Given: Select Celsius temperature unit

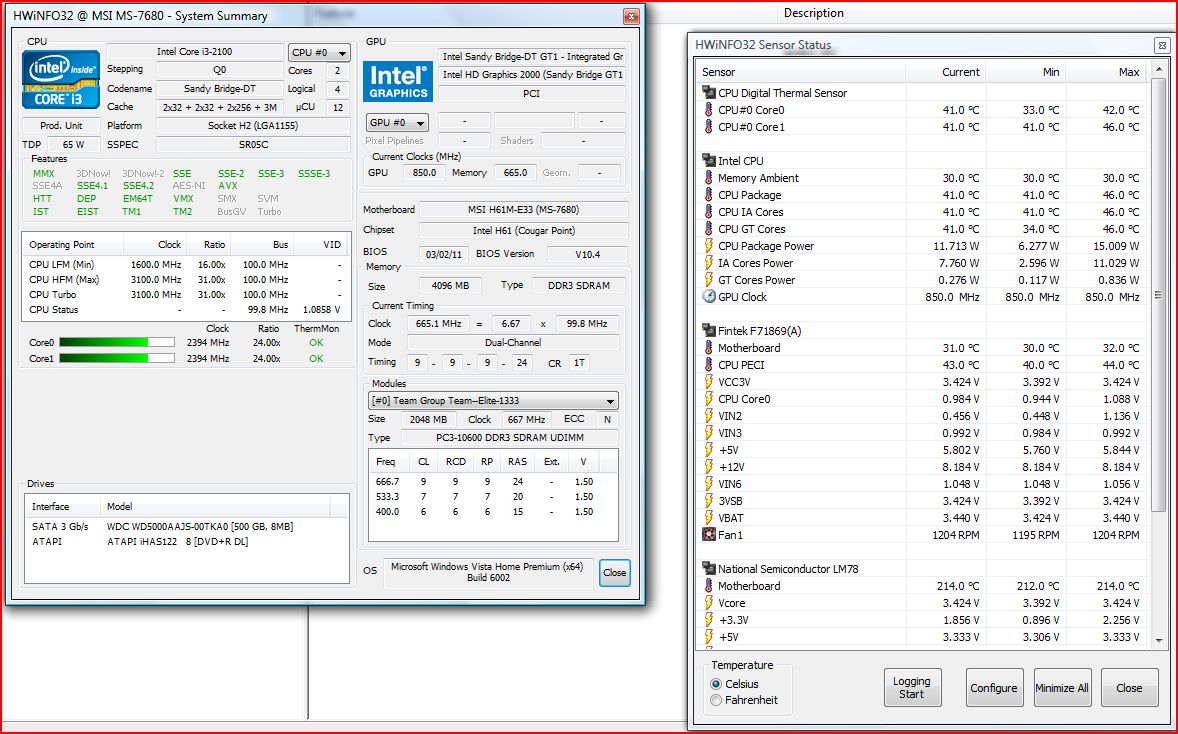Looking at the screenshot, I should [716, 684].
